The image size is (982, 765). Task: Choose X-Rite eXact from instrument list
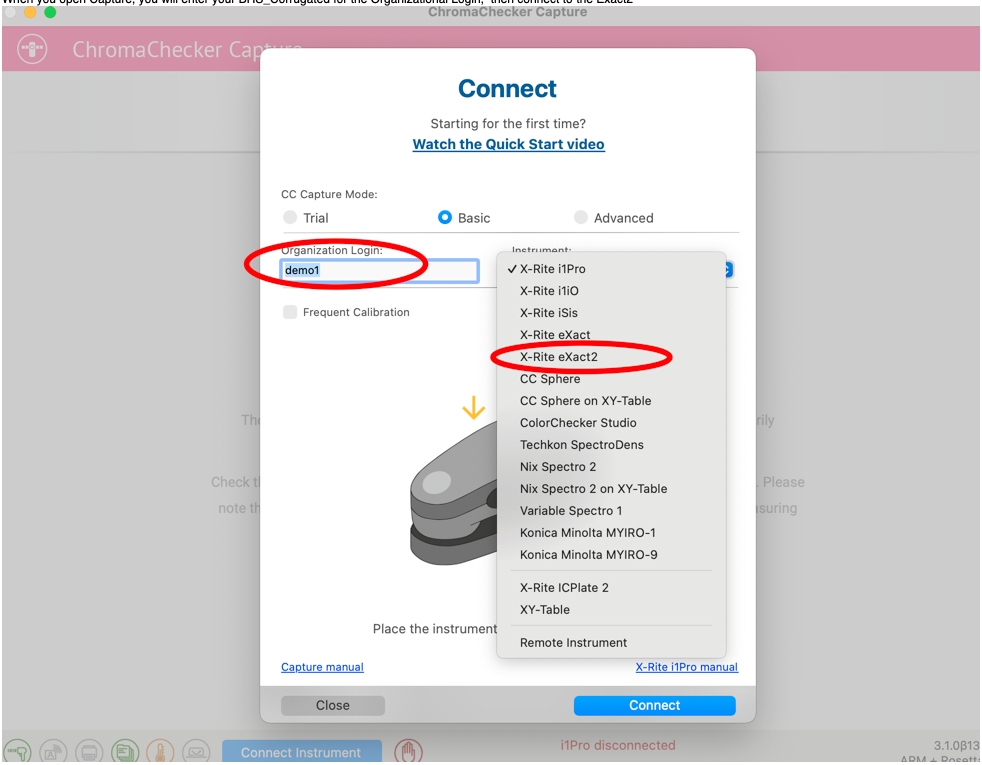611,334
